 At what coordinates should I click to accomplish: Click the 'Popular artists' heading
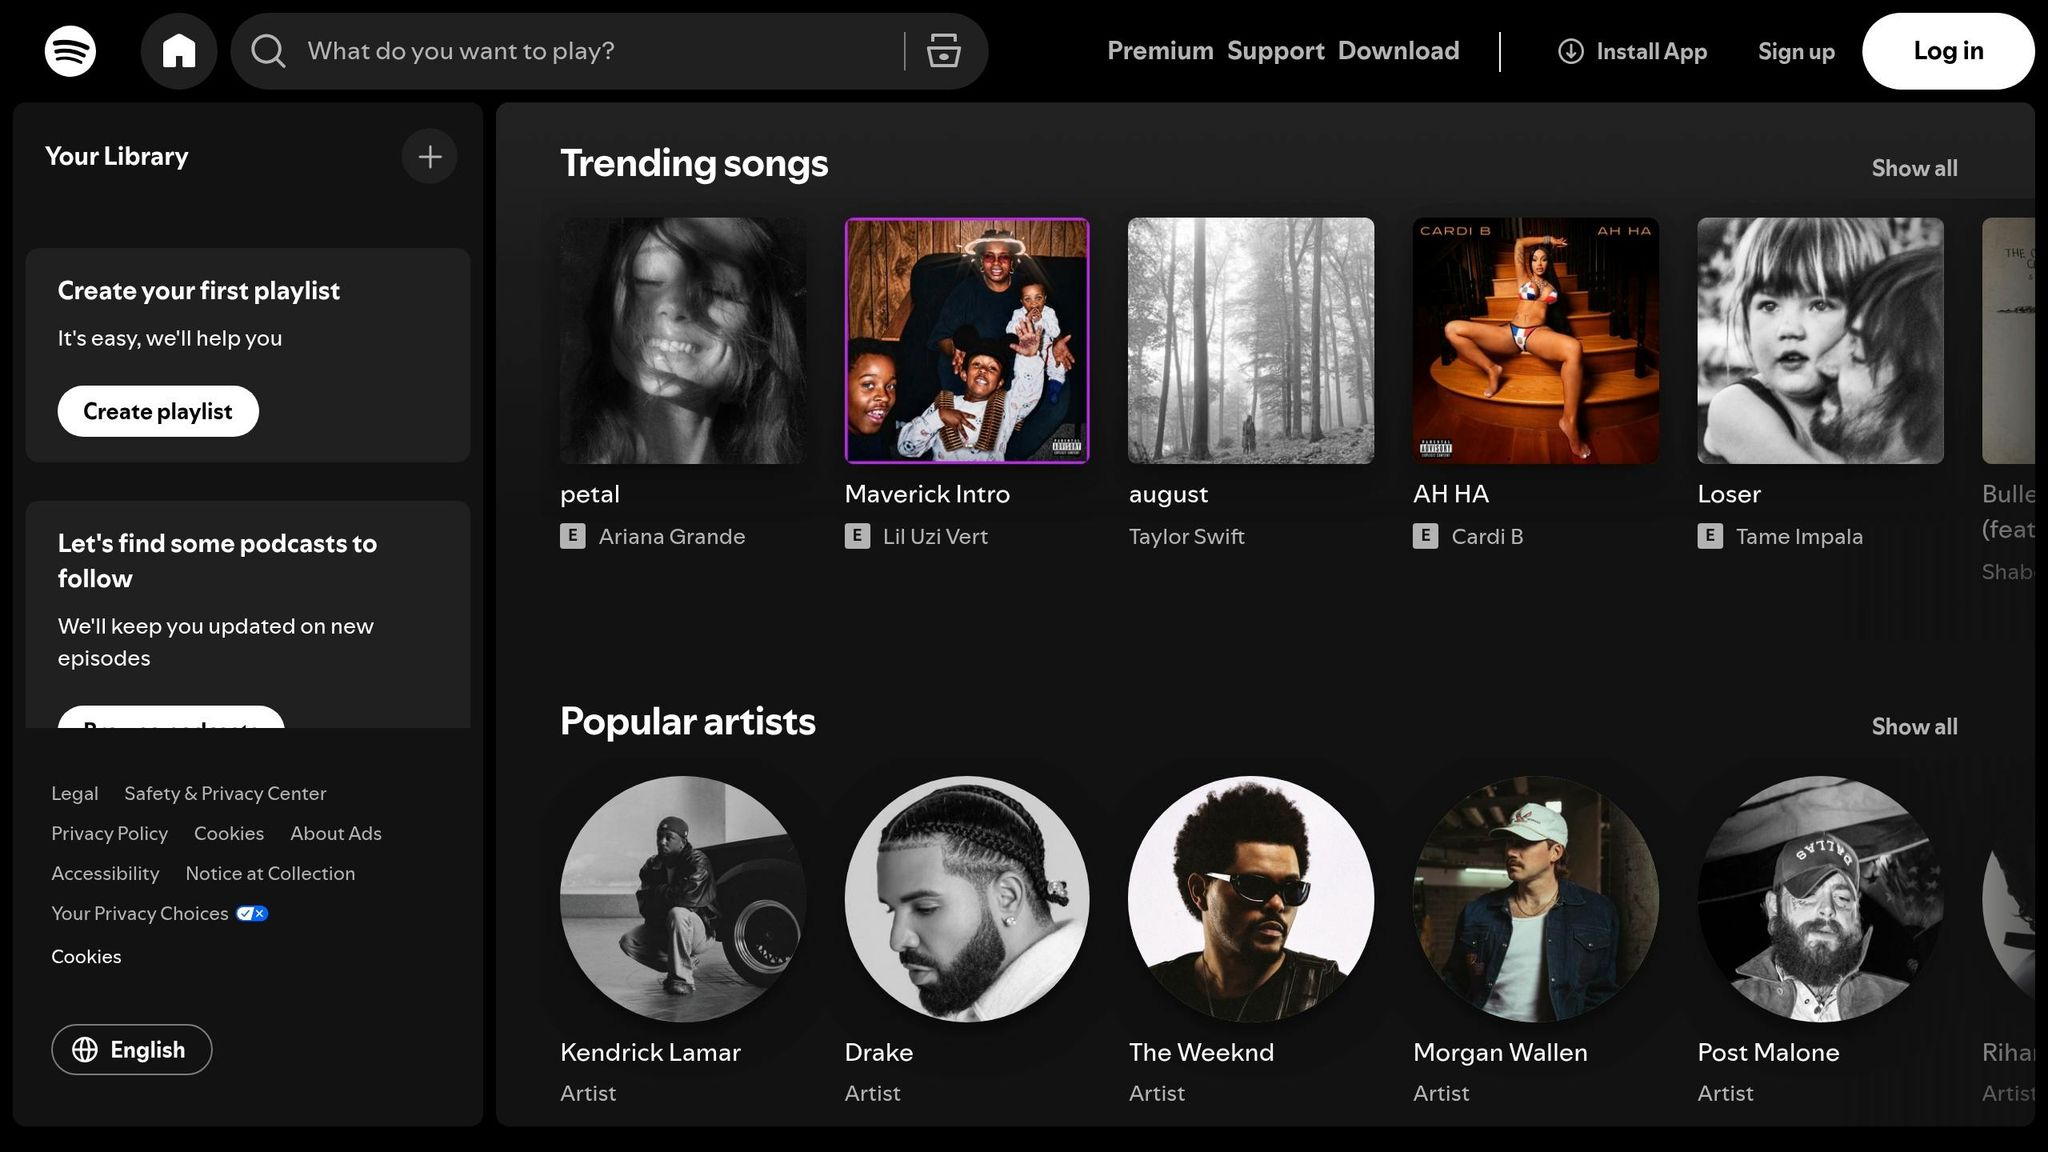(x=688, y=722)
